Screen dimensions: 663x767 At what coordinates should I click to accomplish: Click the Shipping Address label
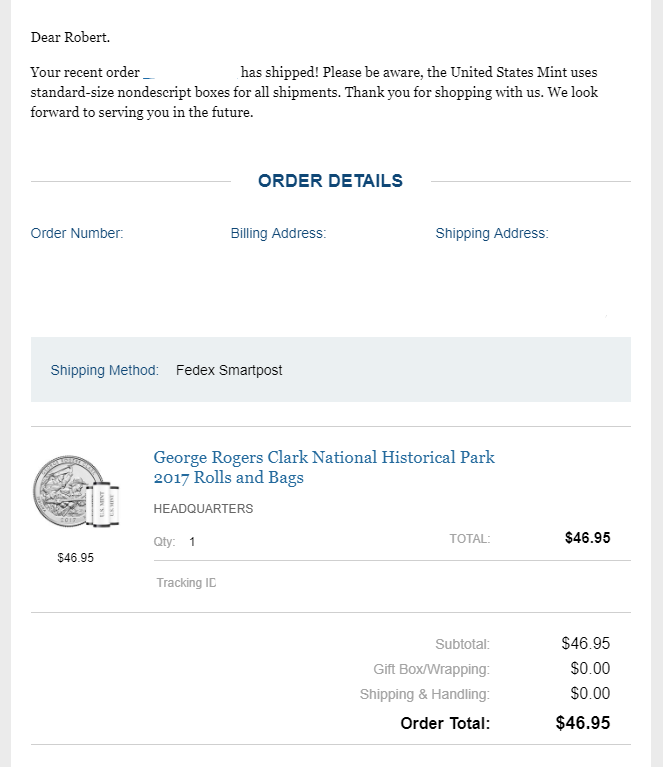(491, 233)
